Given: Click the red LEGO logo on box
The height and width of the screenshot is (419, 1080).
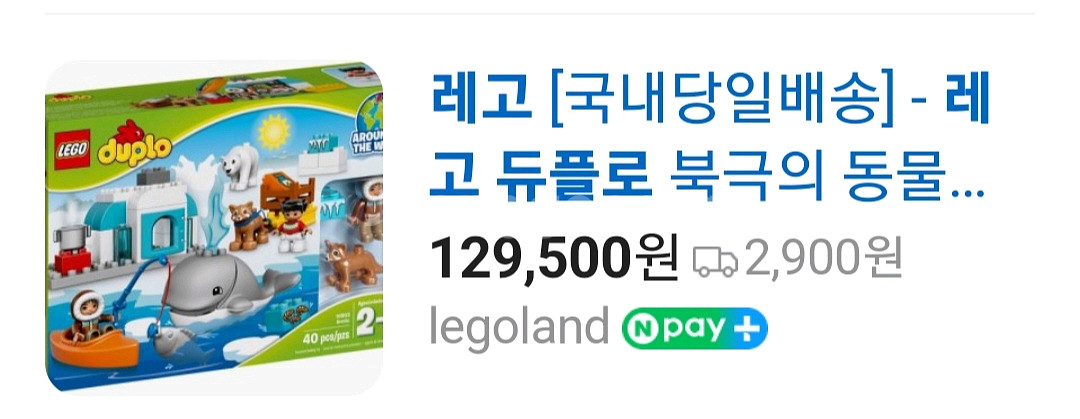Looking at the screenshot, I should (x=73, y=150).
